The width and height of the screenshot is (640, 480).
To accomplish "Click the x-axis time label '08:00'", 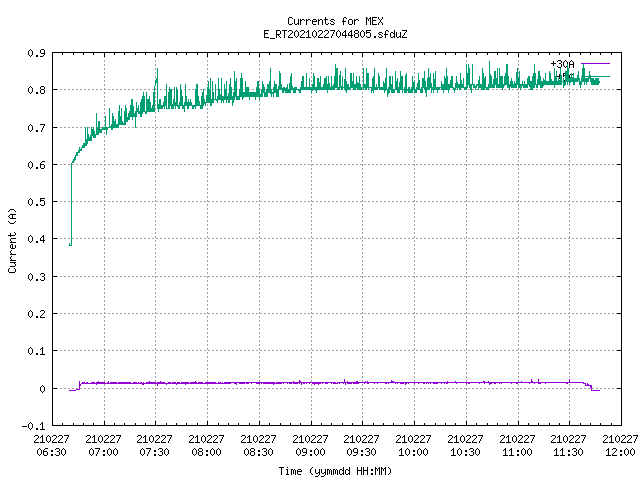I will tap(206, 452).
